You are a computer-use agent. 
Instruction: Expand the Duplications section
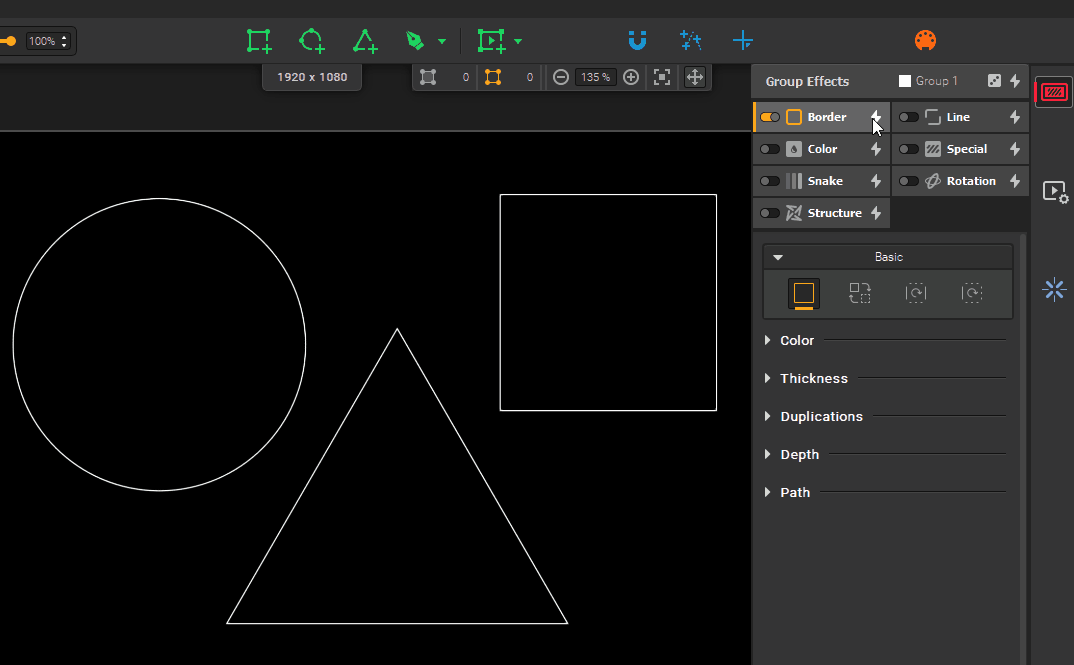pos(820,416)
